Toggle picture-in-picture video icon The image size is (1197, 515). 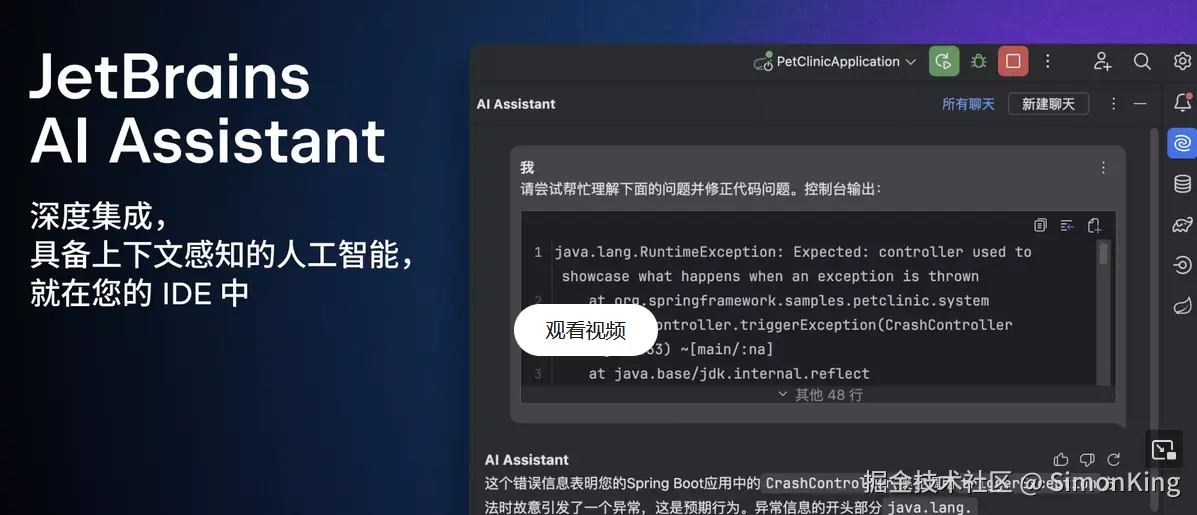(x=1164, y=450)
